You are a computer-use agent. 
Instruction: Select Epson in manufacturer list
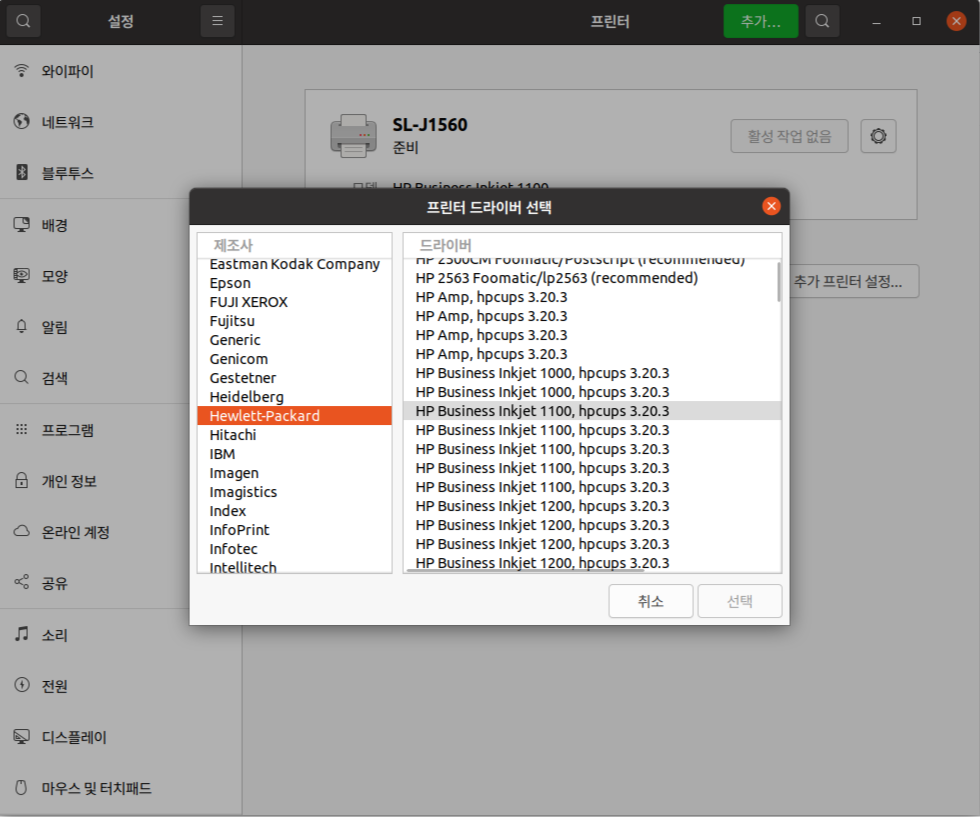click(294, 283)
